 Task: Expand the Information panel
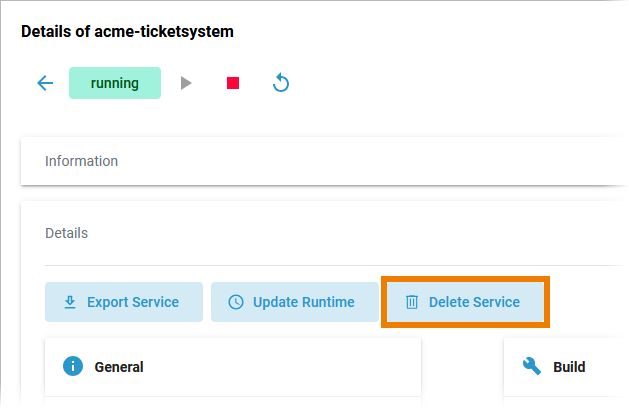click(x=320, y=161)
